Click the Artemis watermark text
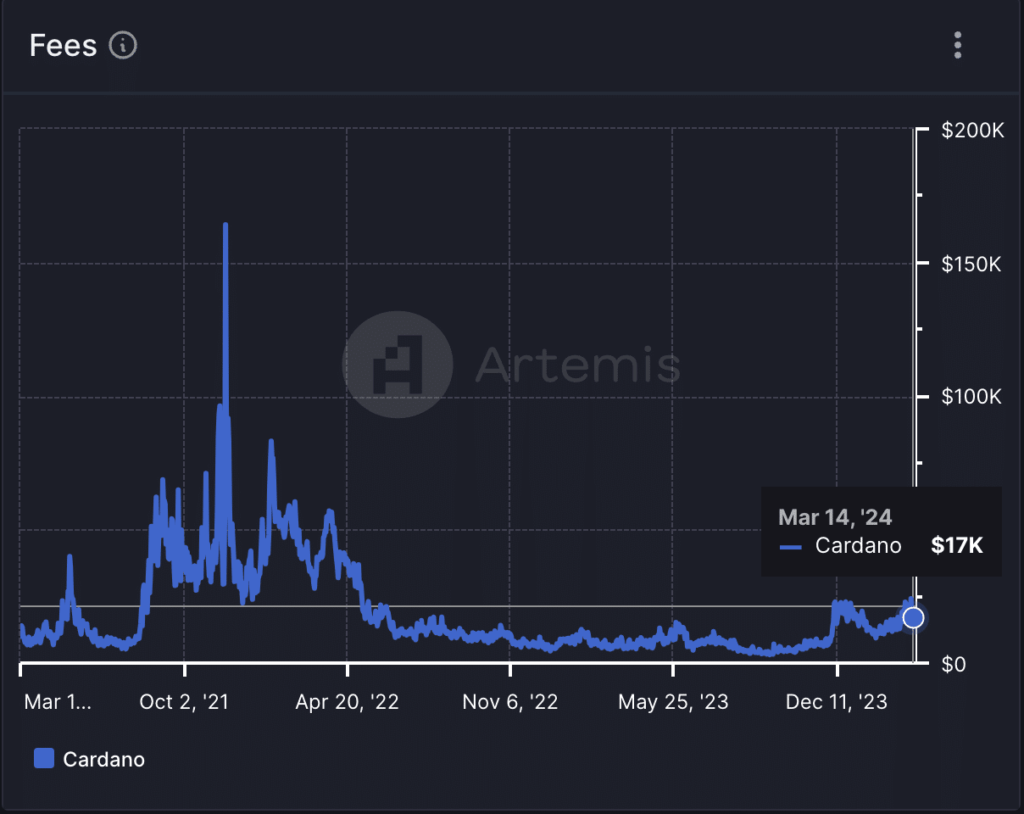 [x=577, y=364]
